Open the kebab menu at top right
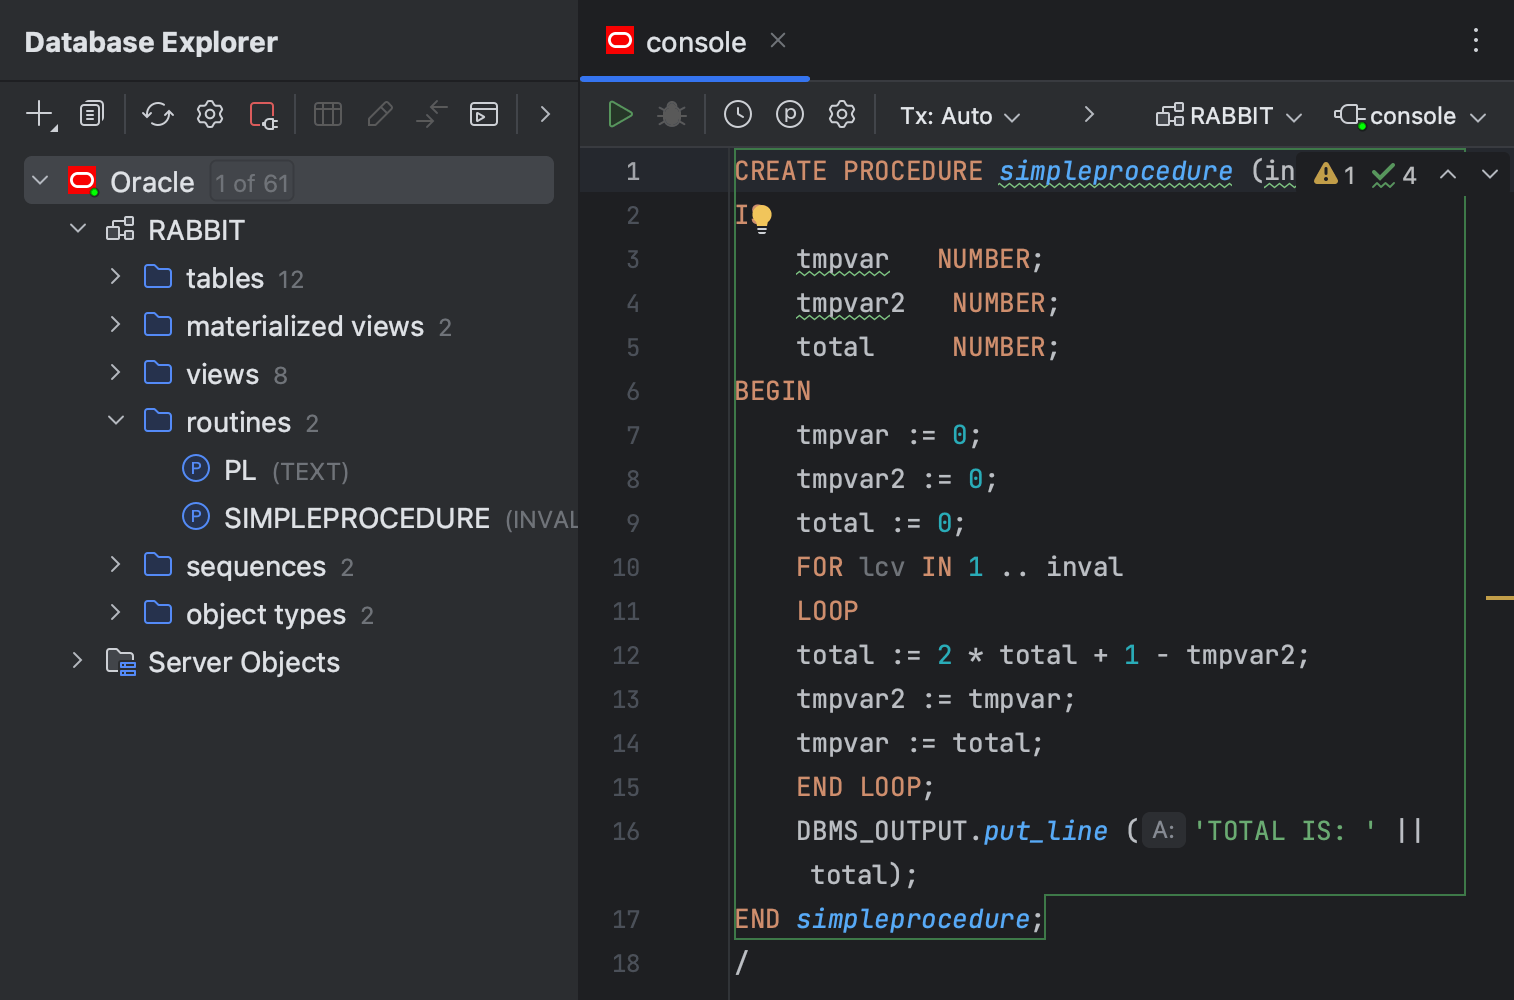This screenshot has width=1514, height=1000. [1476, 41]
